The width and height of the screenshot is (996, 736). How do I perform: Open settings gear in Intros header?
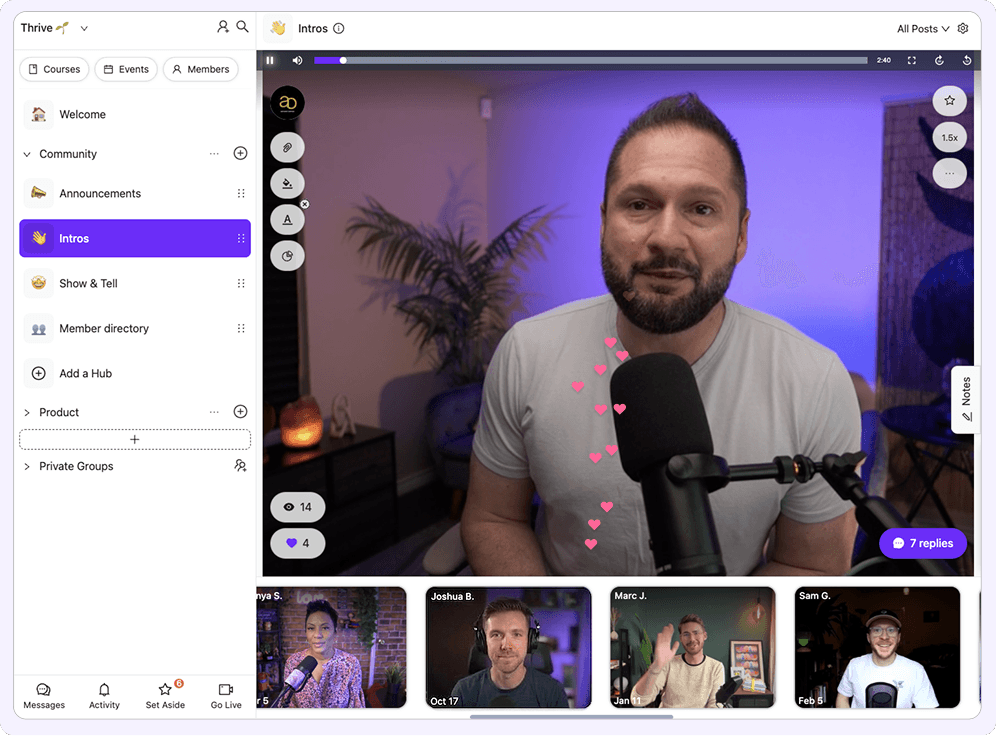(x=963, y=29)
